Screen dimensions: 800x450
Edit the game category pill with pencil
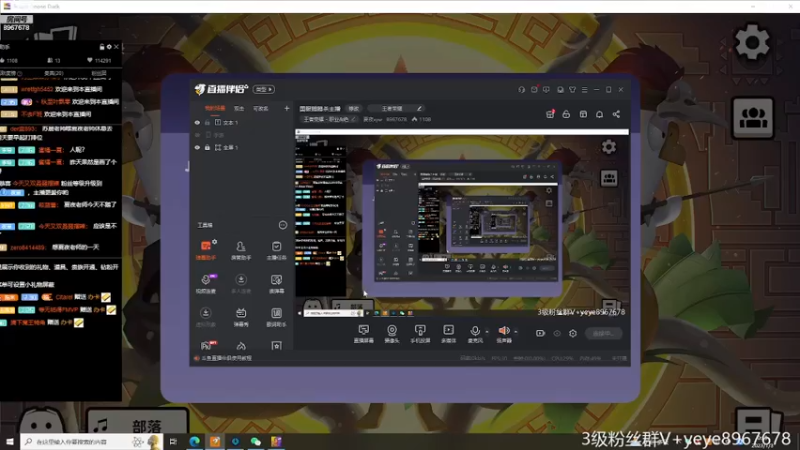tap(396, 108)
